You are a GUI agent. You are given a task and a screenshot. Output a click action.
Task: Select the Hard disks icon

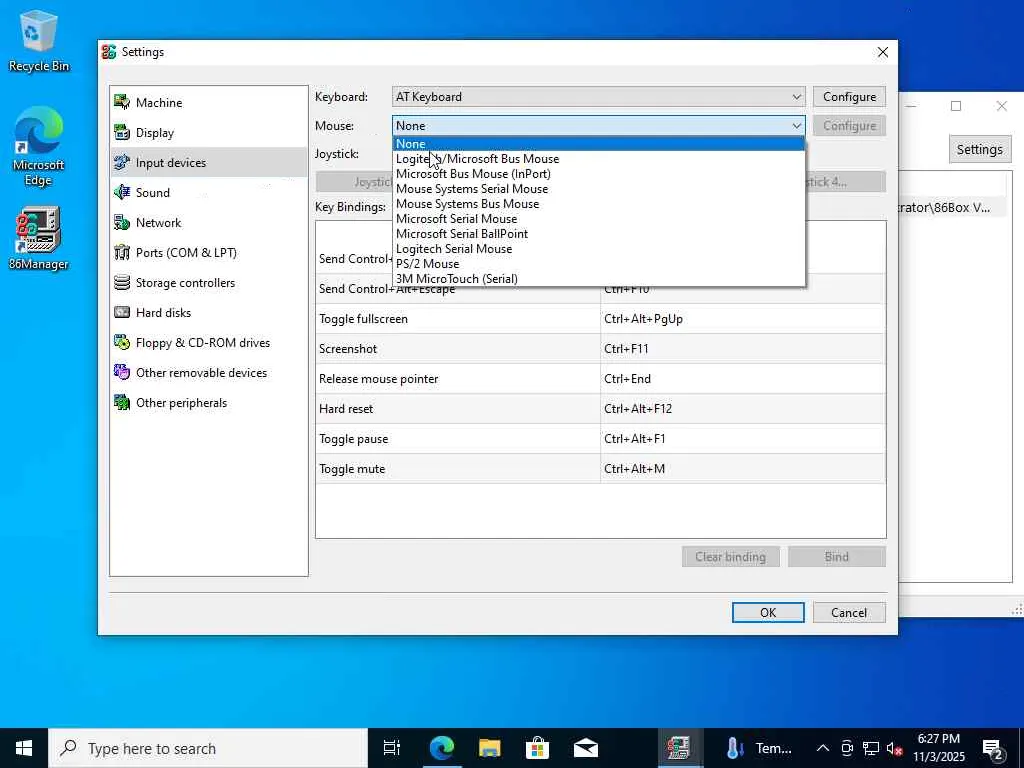click(122, 313)
